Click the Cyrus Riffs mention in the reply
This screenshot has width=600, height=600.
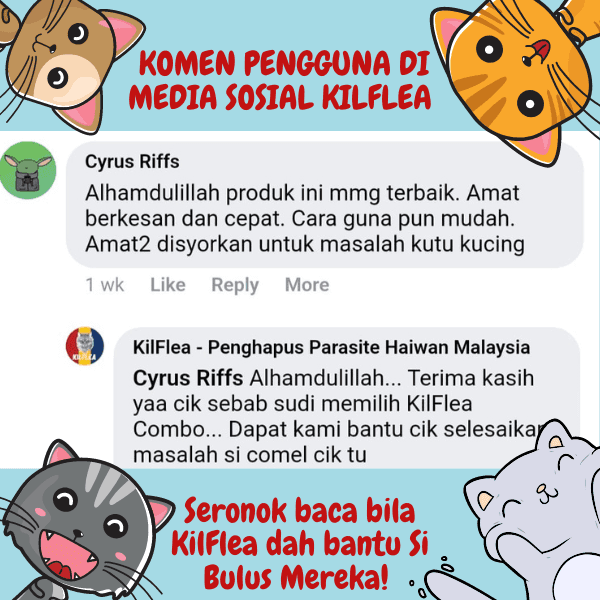coord(188,378)
